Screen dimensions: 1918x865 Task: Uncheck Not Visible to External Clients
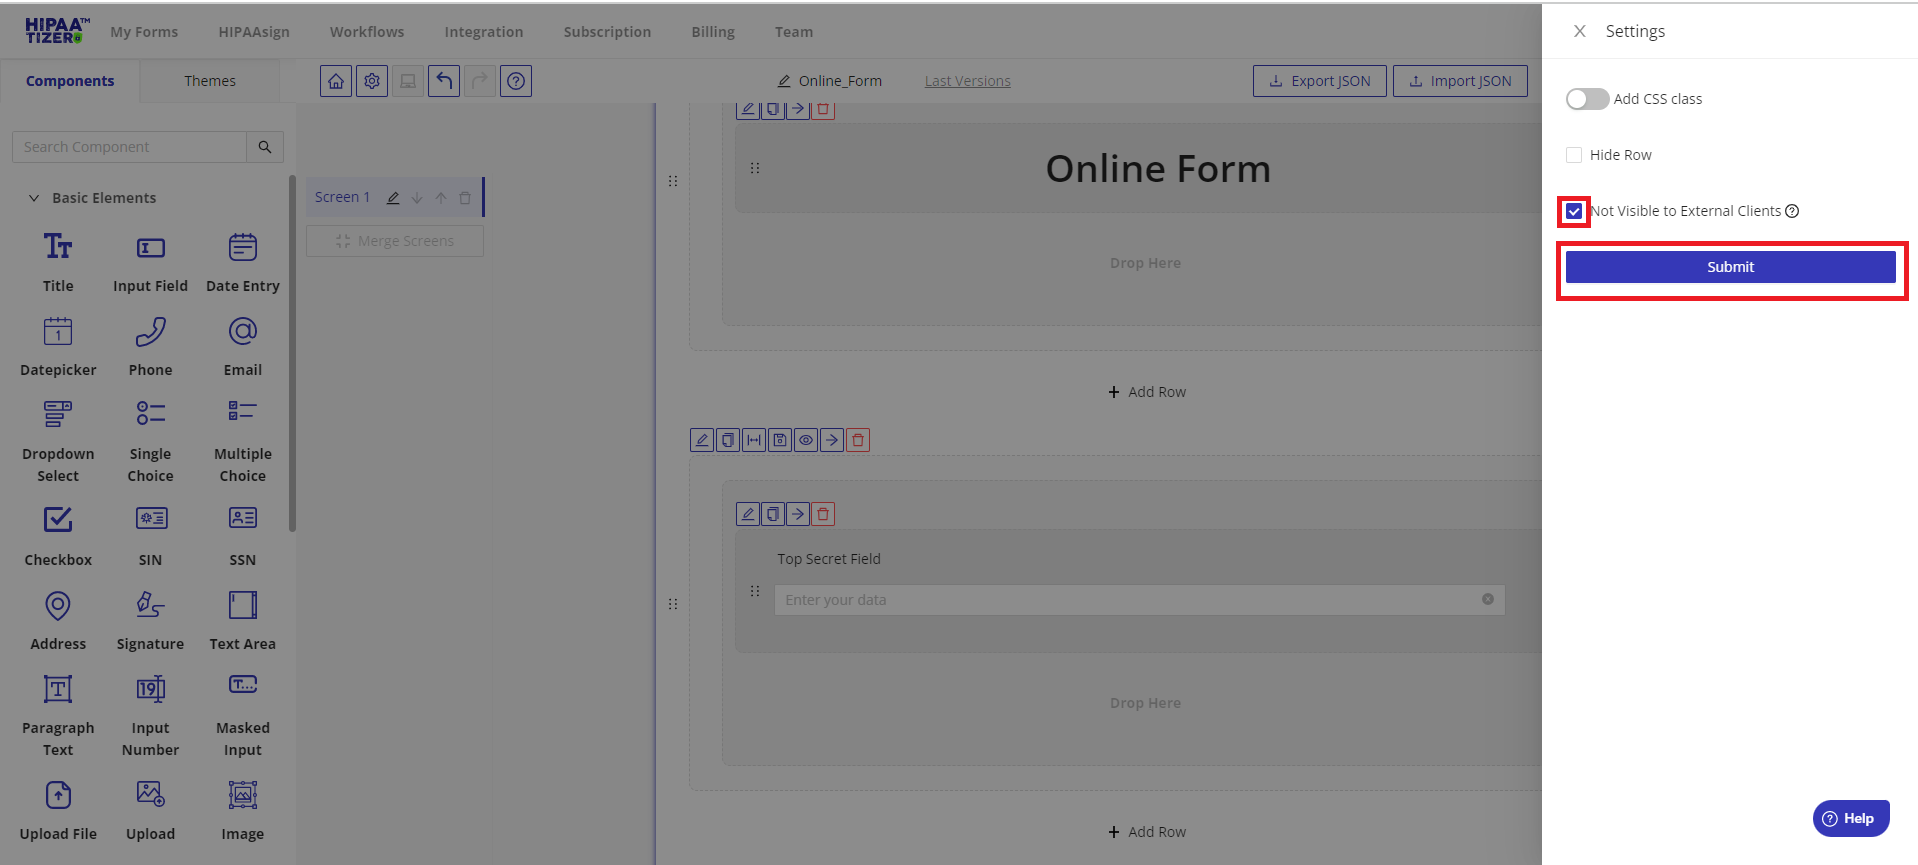coord(1574,211)
